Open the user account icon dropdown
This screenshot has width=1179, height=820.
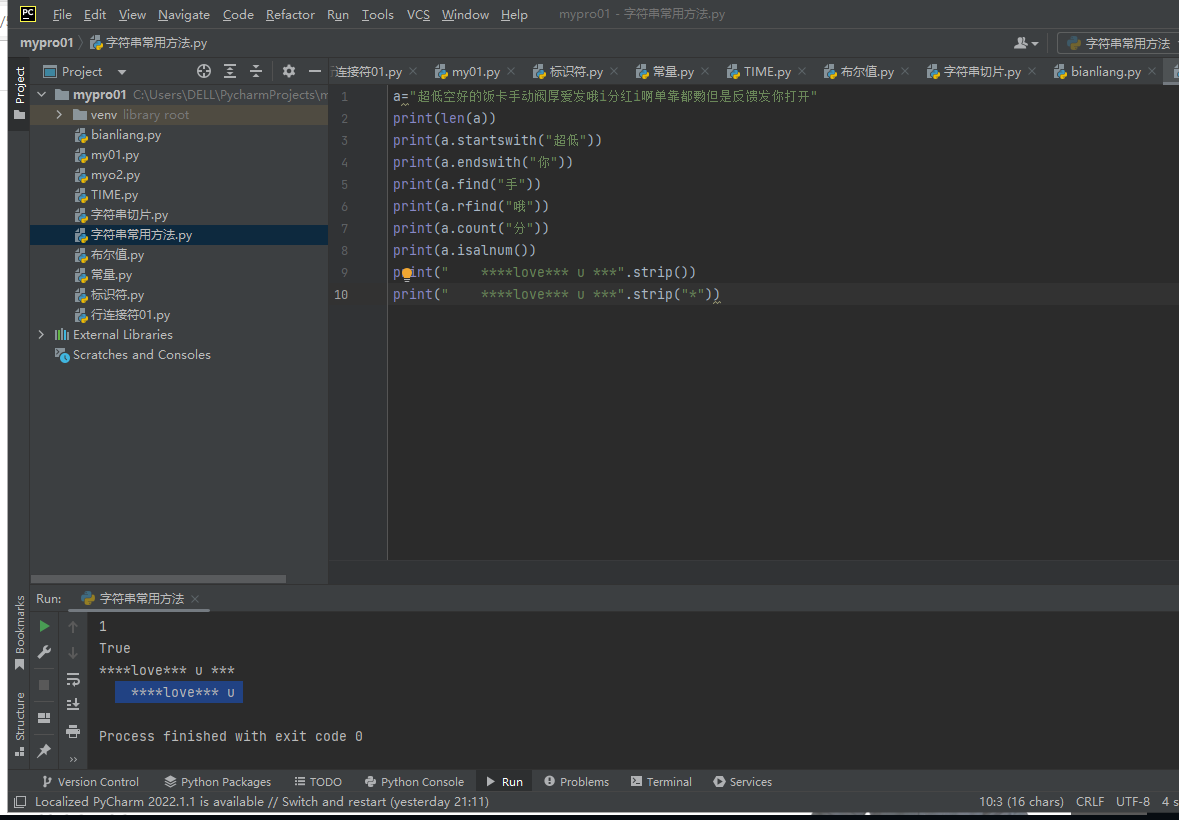tap(1026, 44)
